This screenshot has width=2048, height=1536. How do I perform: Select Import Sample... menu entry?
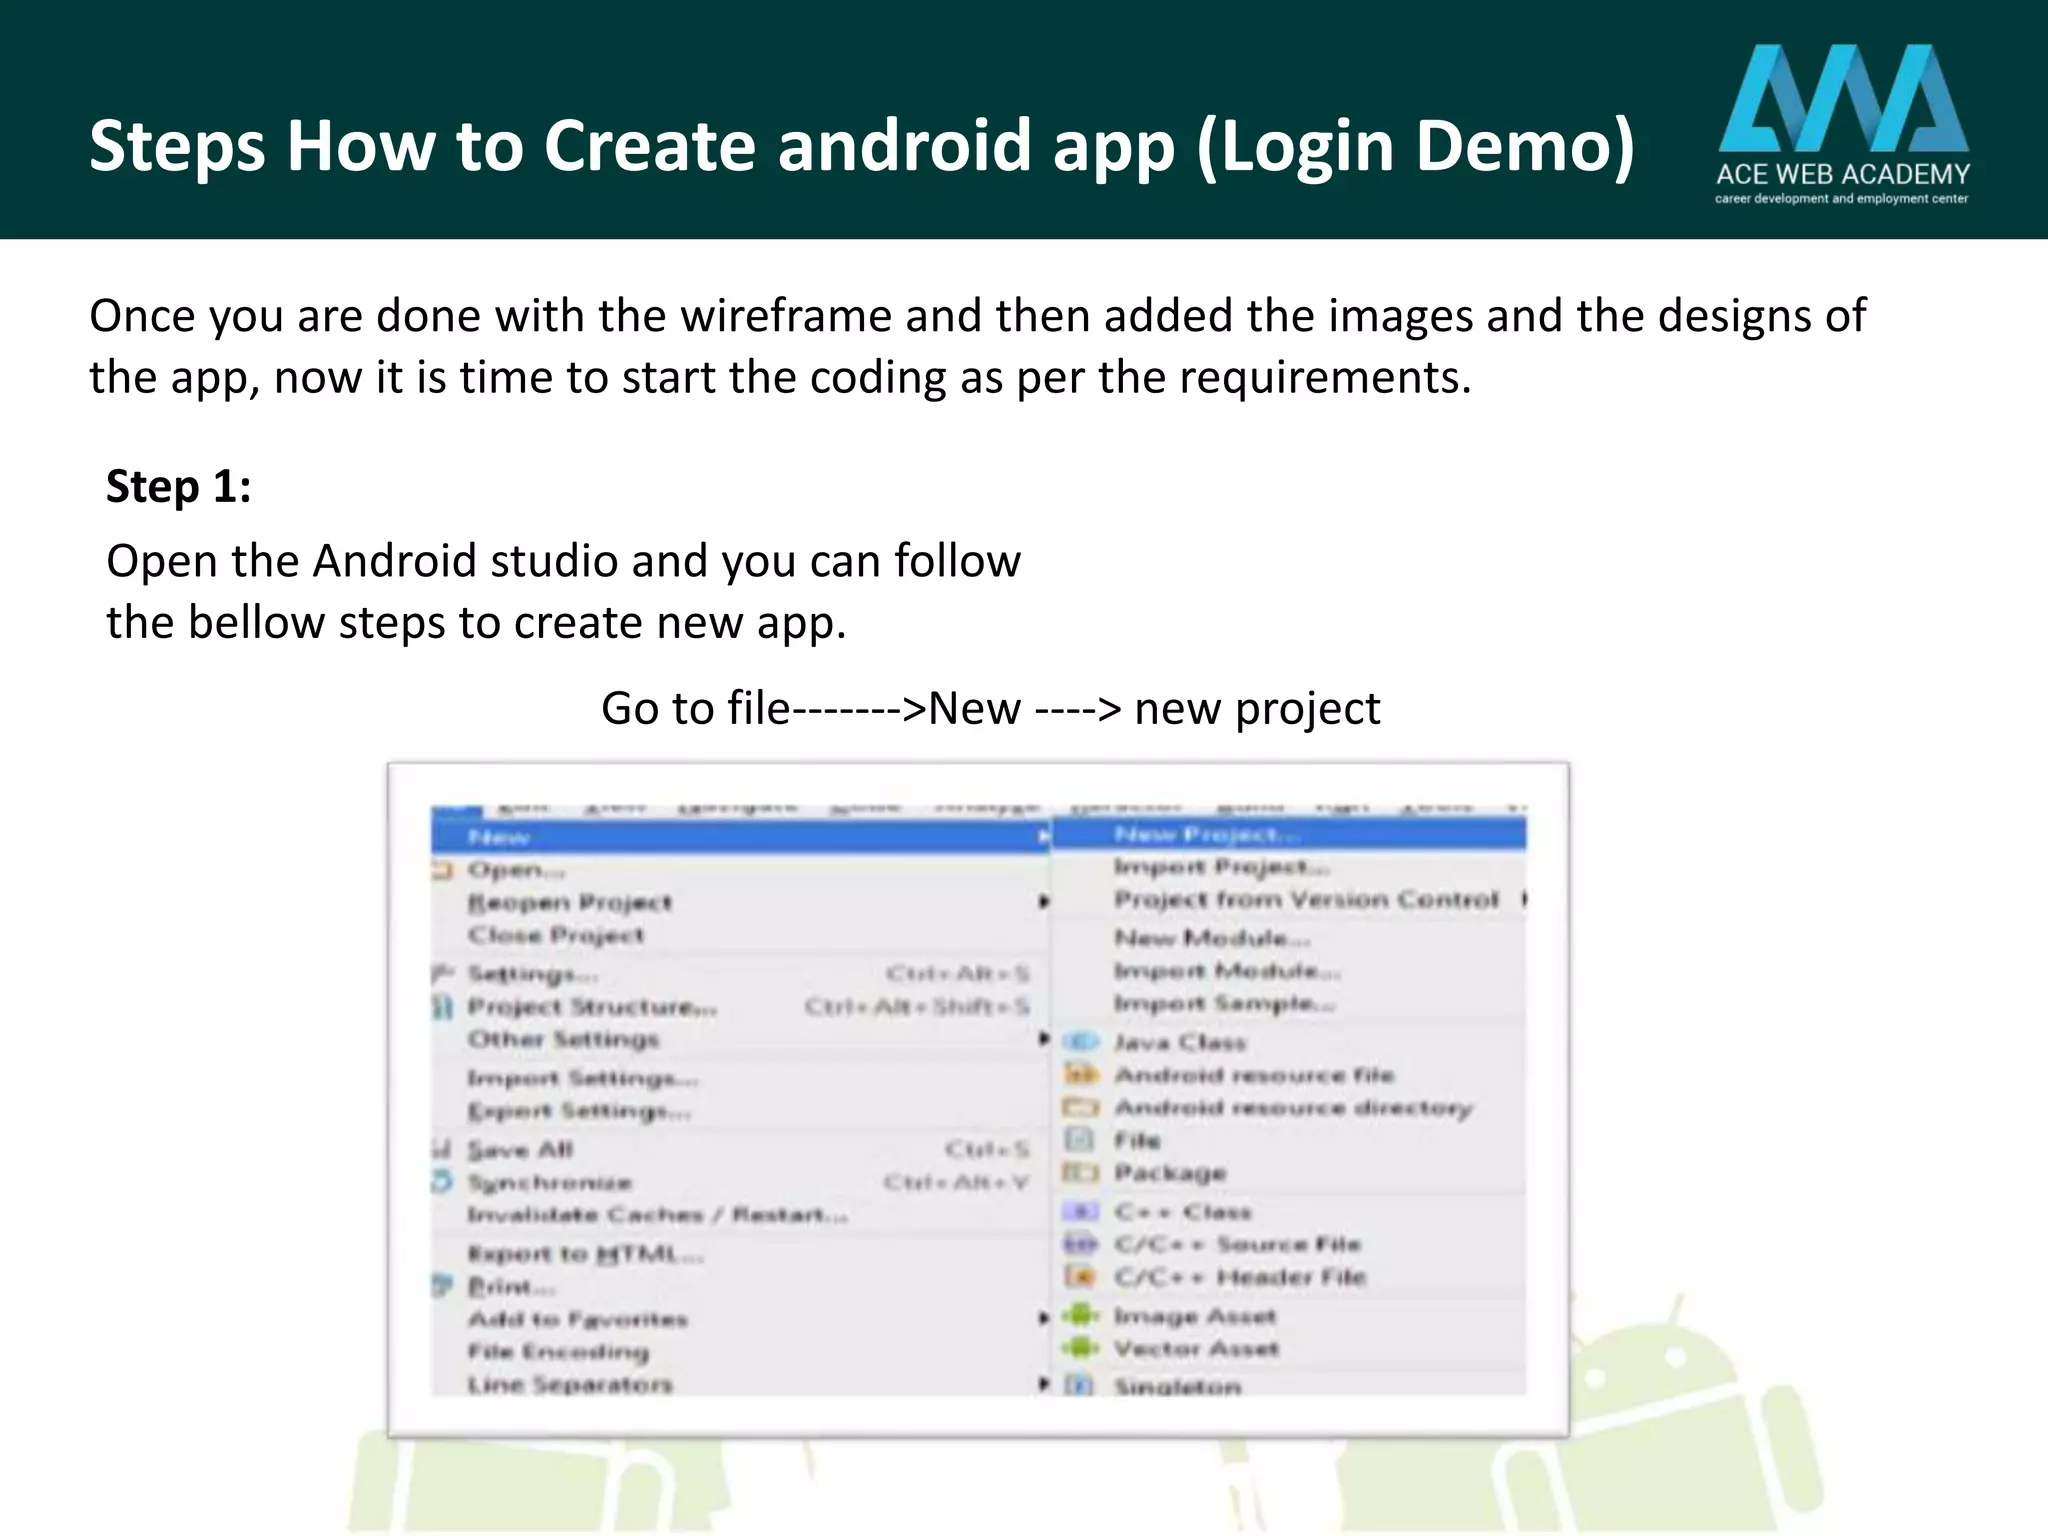pos(1289,1003)
